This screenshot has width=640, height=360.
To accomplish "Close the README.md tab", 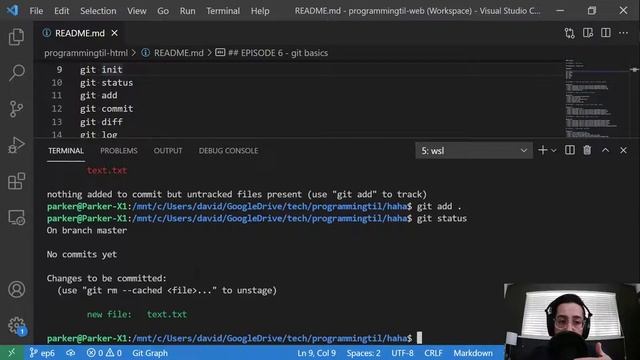I will [115, 33].
